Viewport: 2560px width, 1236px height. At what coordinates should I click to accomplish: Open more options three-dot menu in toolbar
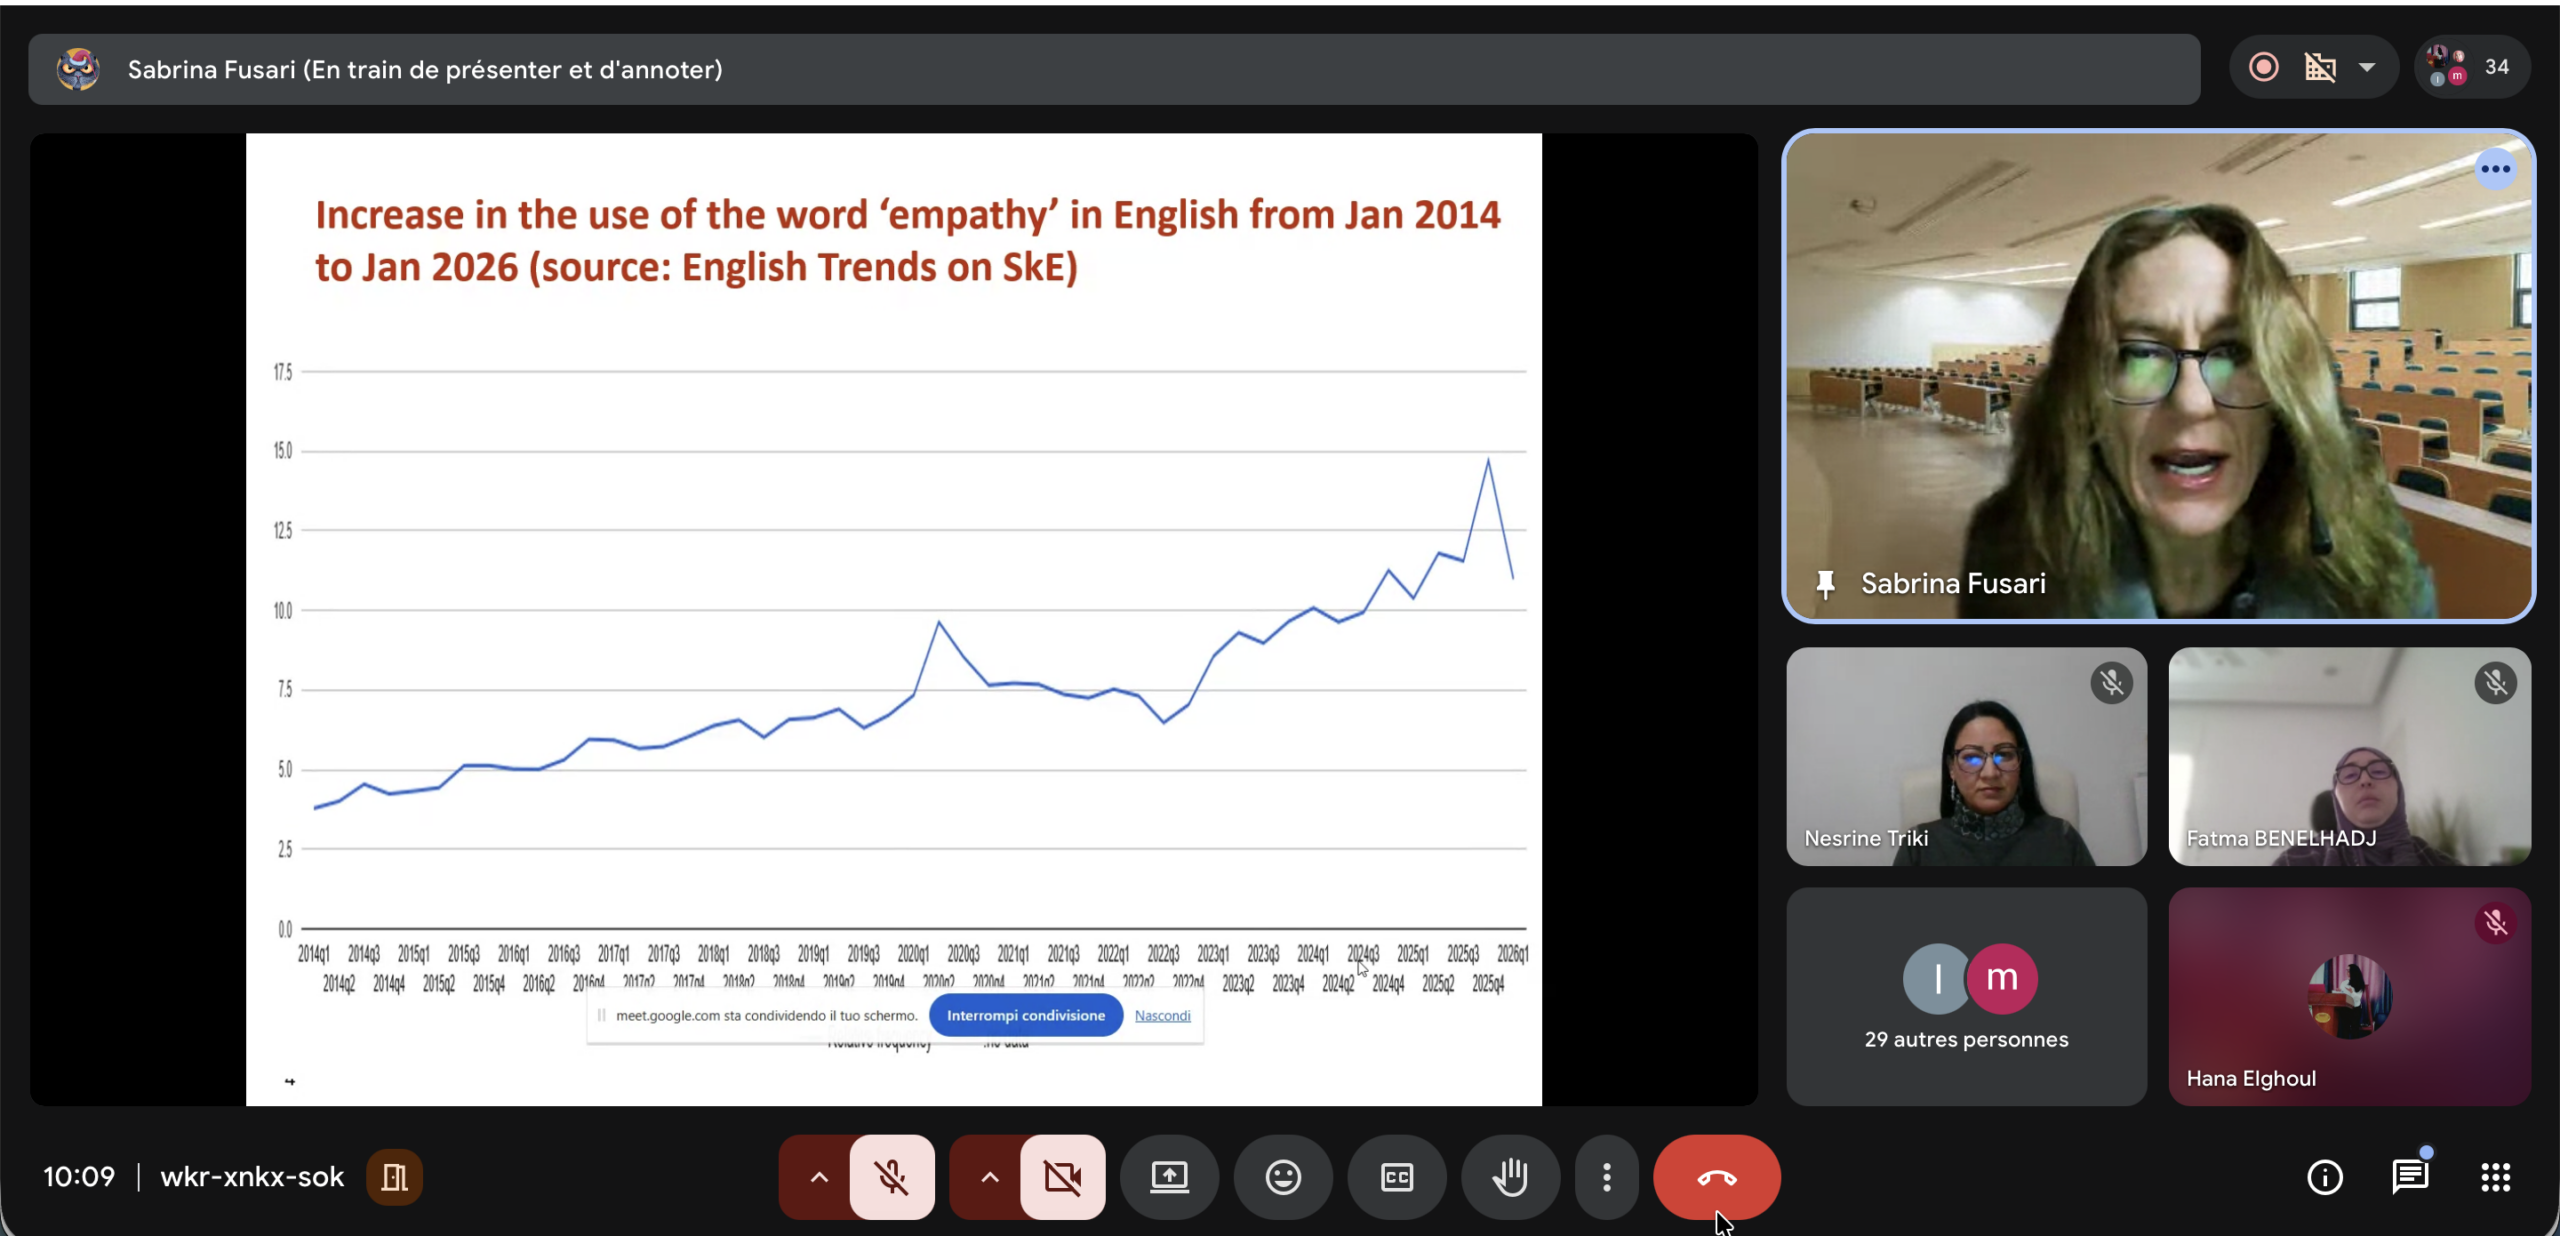1606,1177
